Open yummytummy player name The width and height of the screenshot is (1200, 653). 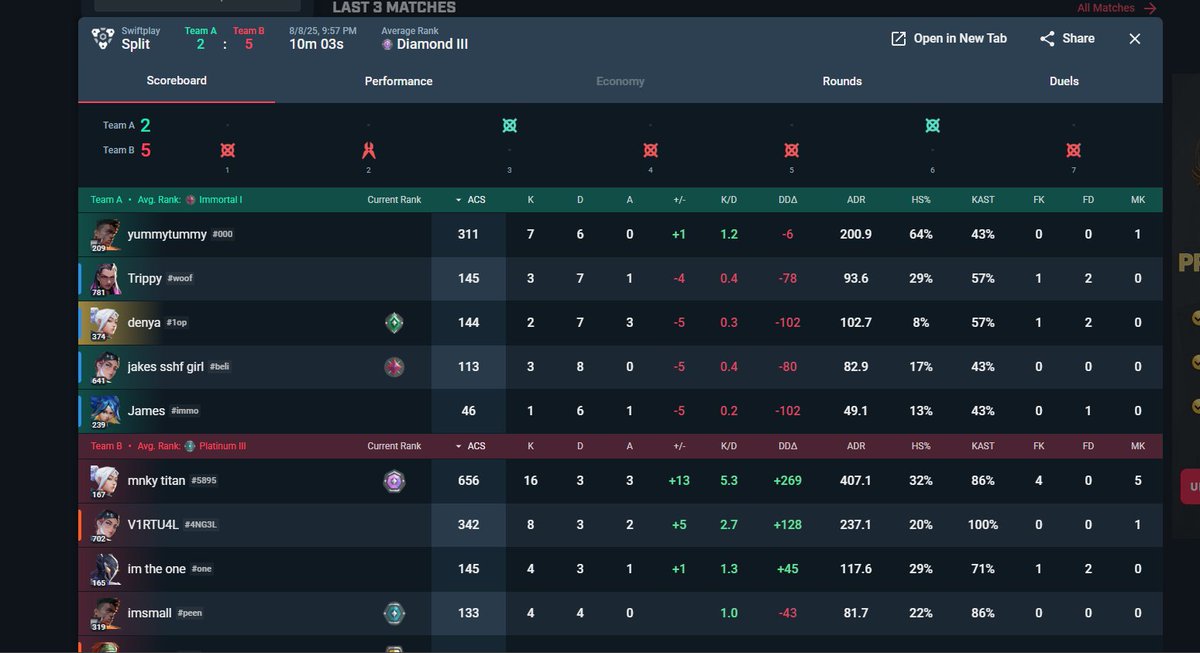coord(167,234)
